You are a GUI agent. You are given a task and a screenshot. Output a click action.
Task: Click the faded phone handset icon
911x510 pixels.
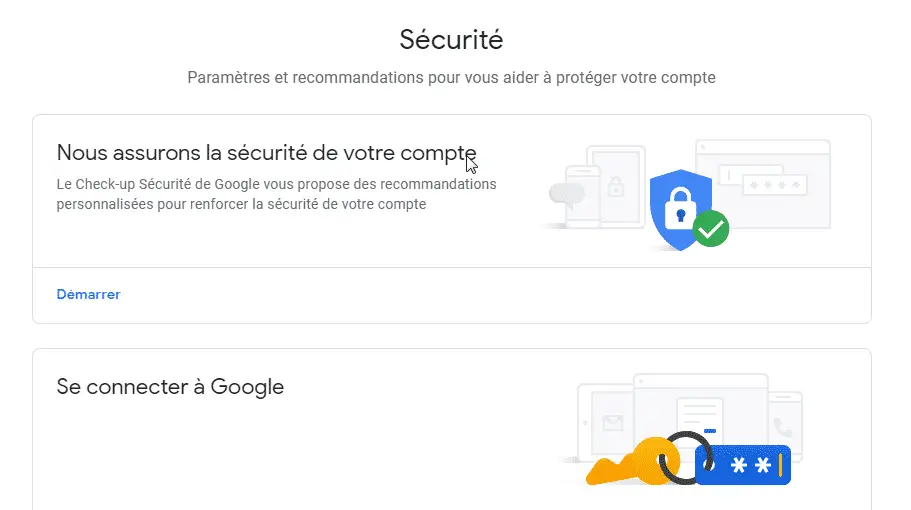coord(783,428)
